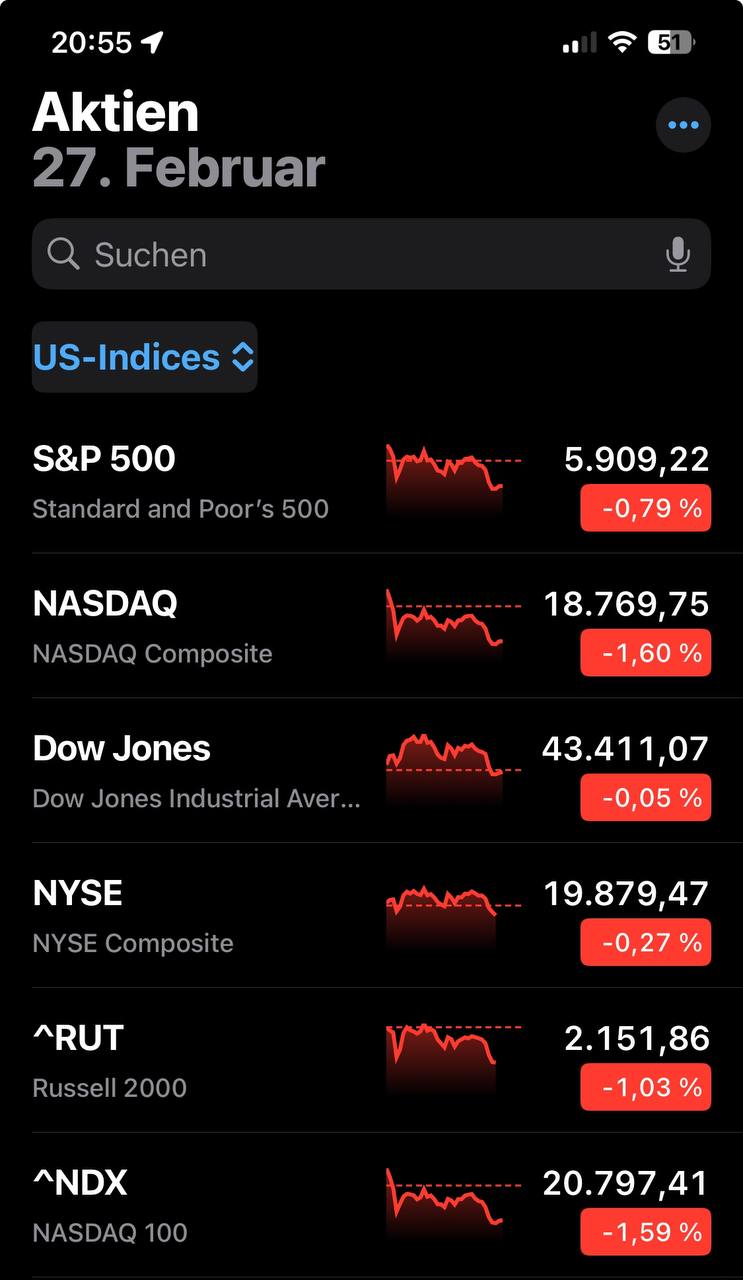This screenshot has width=743, height=1280.
Task: Tap the microphone dictation icon
Action: point(678,255)
